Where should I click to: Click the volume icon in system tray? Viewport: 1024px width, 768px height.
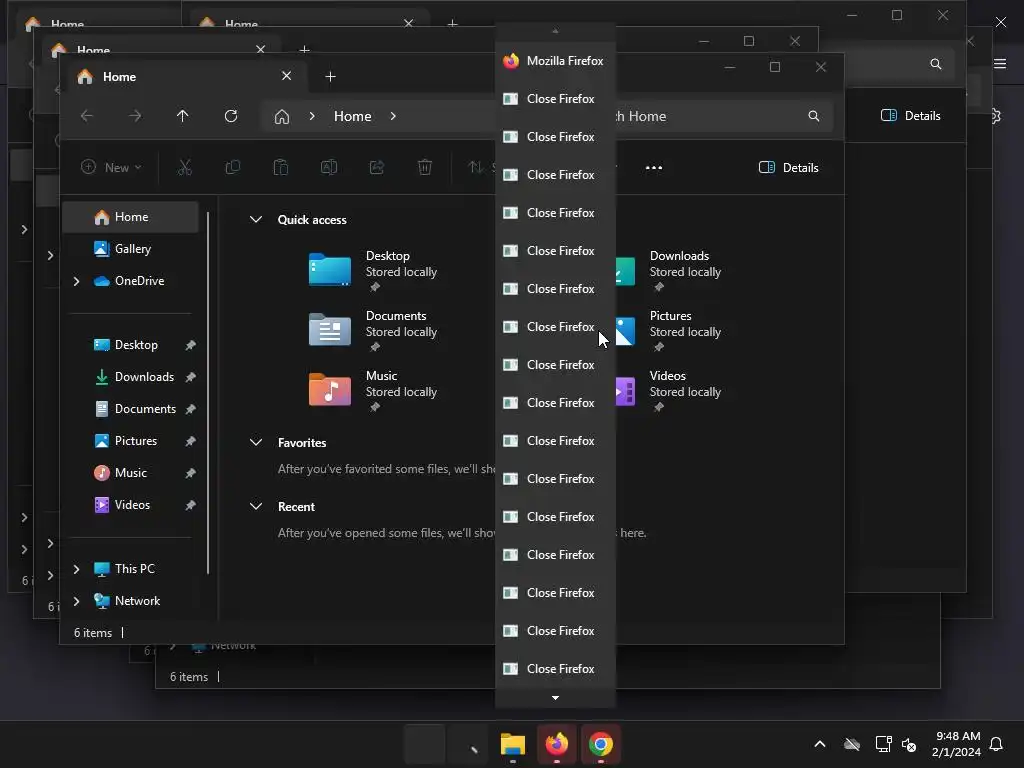[x=908, y=744]
